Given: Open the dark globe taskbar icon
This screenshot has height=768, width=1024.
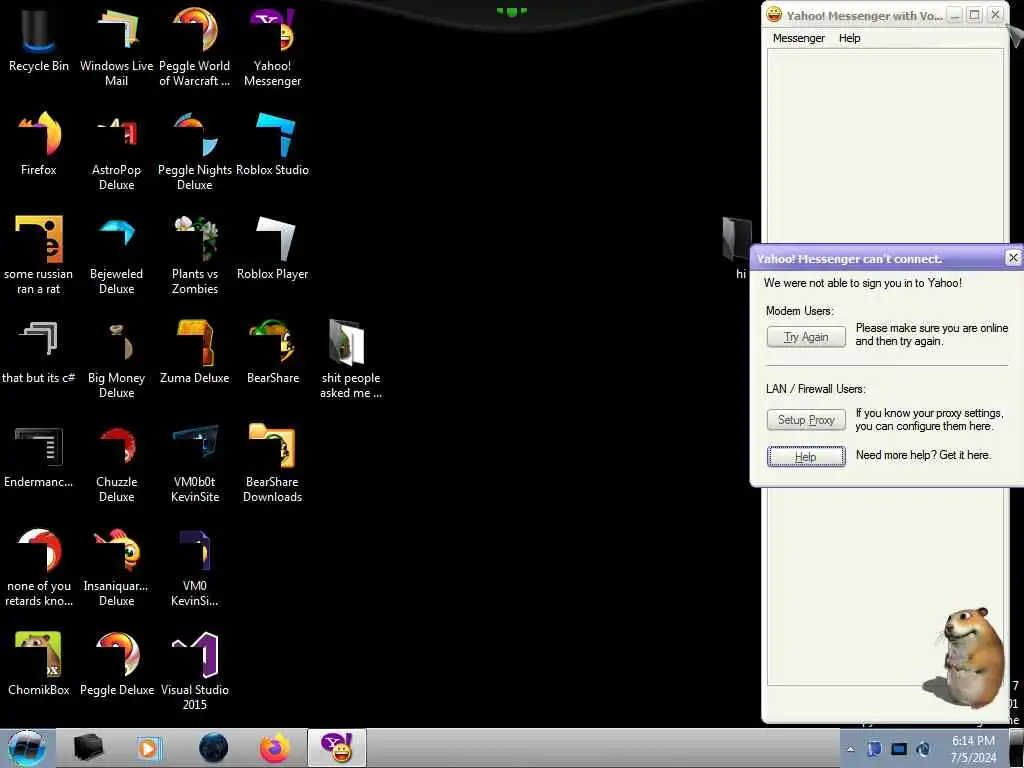Looking at the screenshot, I should click(214, 748).
